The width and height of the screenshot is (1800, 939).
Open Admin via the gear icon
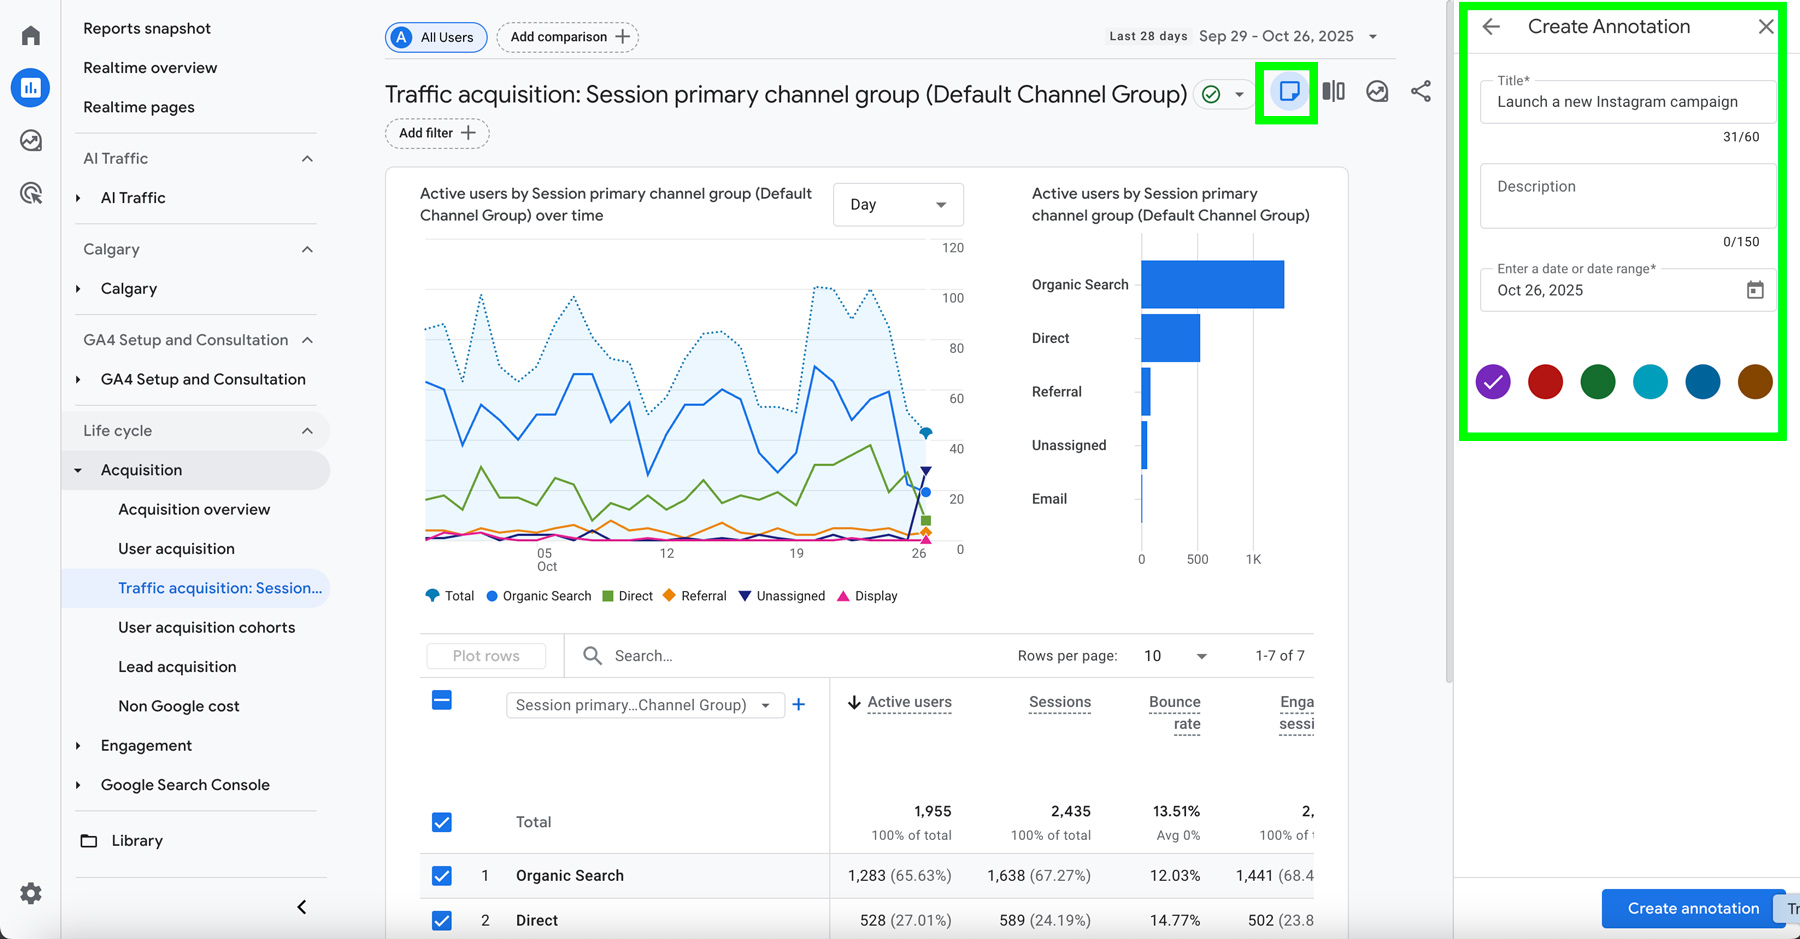30,893
